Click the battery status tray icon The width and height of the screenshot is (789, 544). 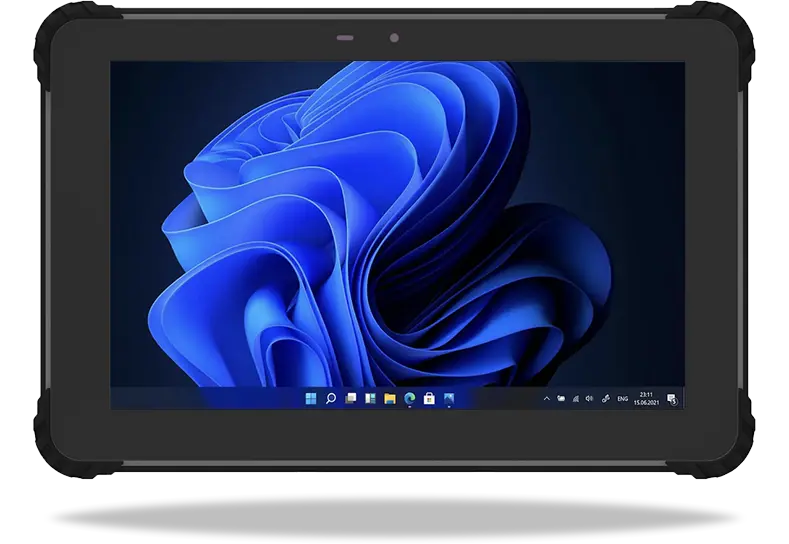(x=561, y=399)
